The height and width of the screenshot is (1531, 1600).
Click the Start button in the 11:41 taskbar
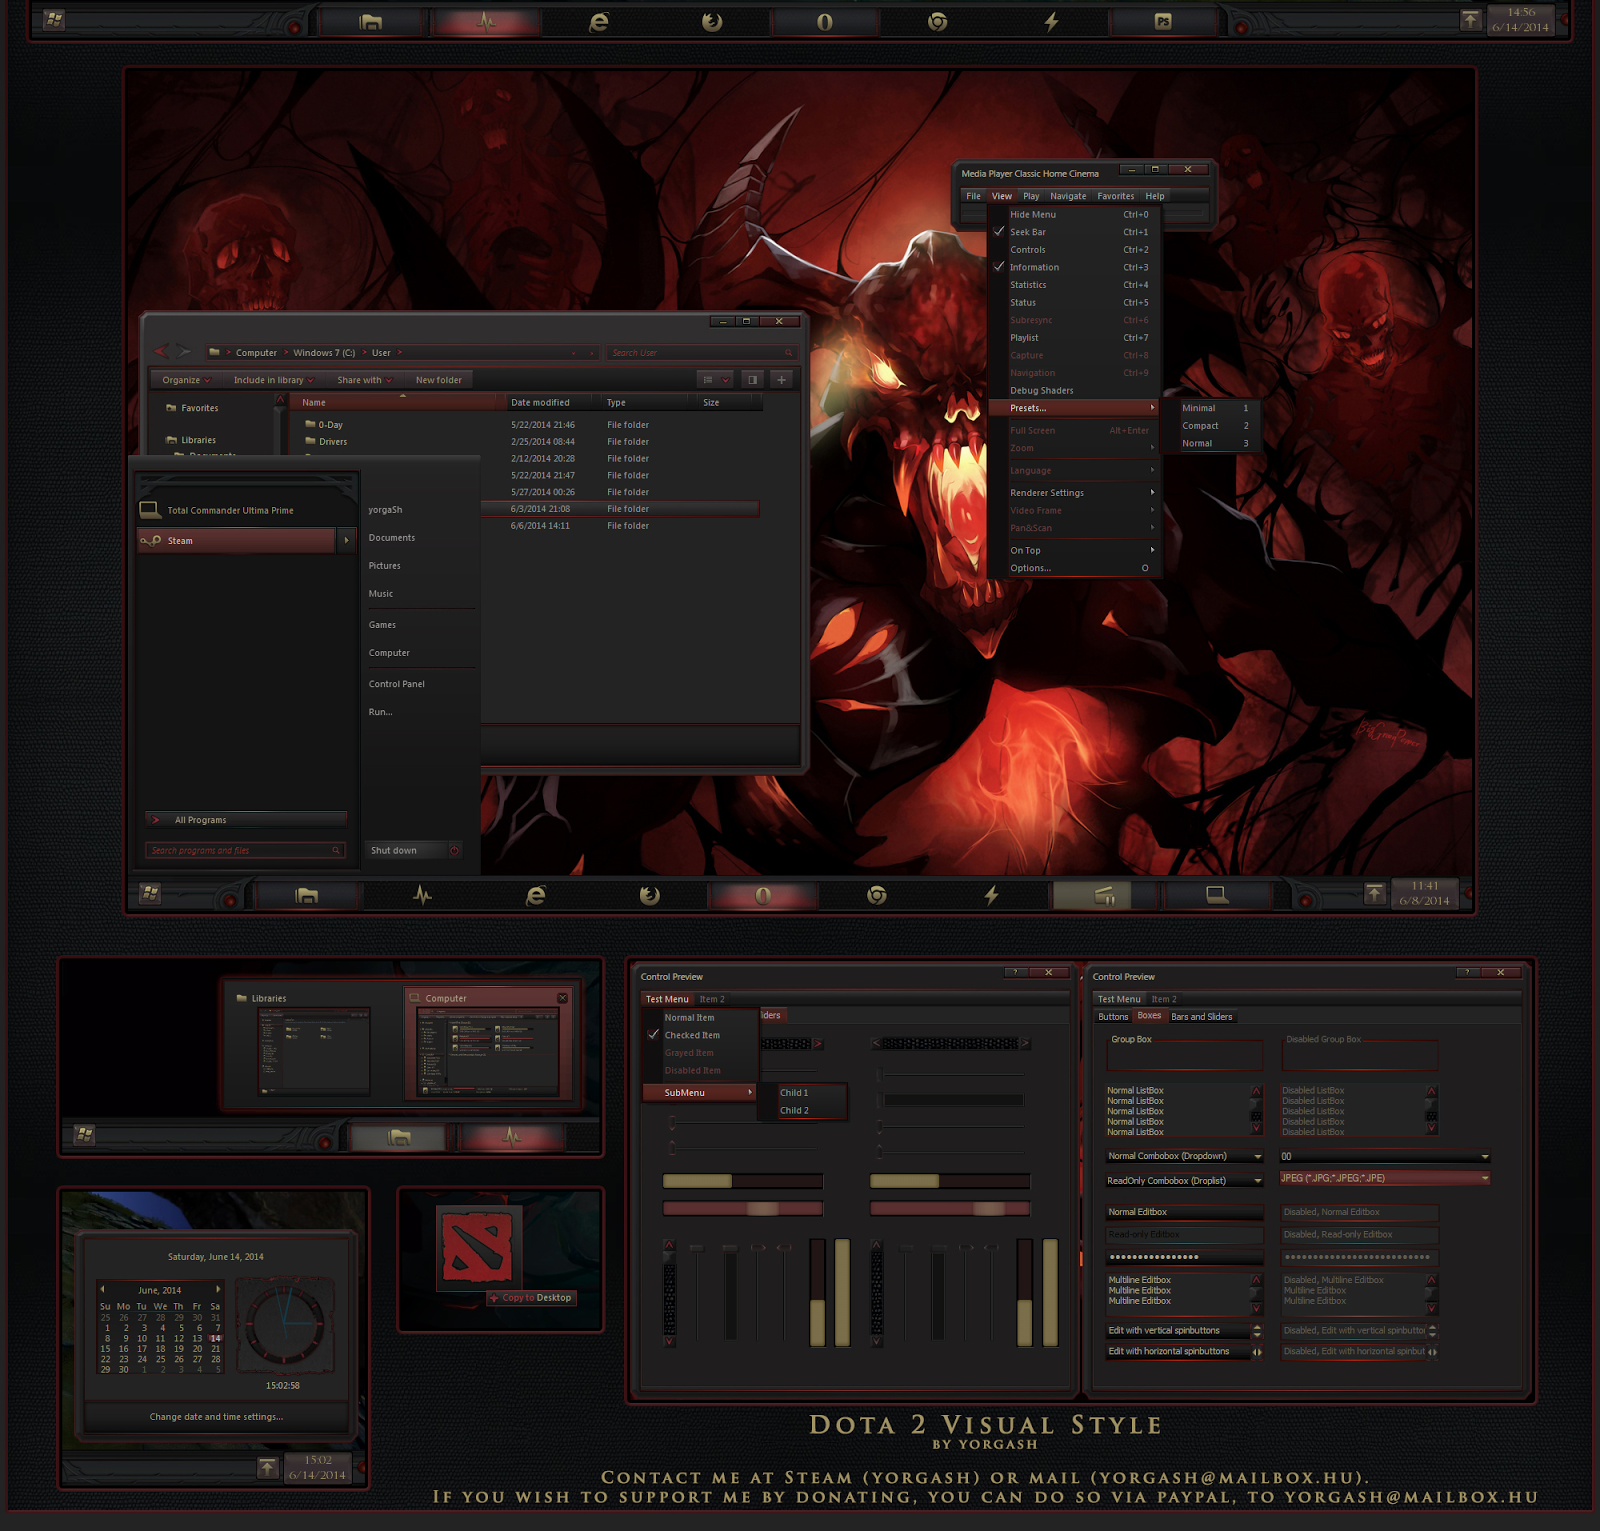tap(150, 893)
